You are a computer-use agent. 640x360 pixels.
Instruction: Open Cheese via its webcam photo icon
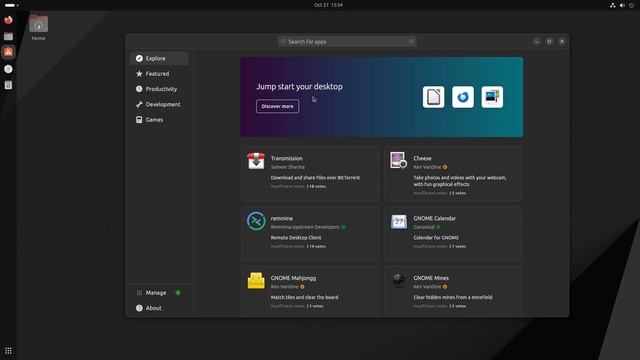398,160
